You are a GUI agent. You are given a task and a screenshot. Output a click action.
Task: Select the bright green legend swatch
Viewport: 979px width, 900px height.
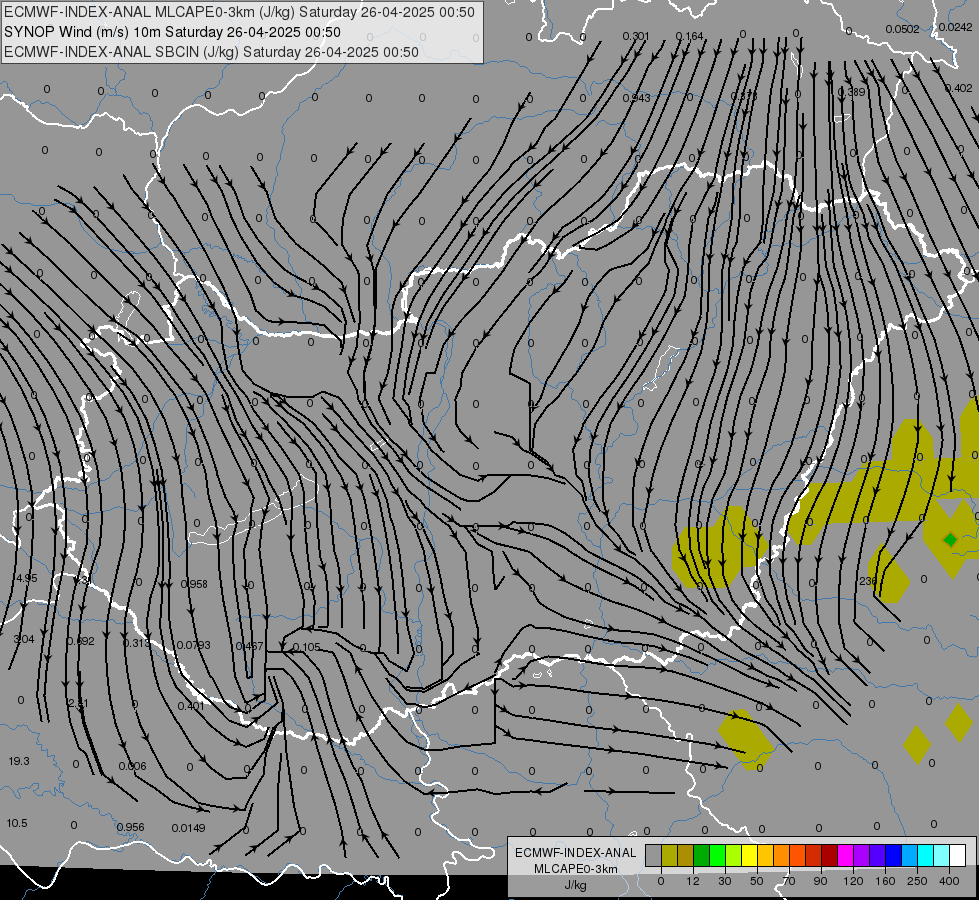[x=717, y=855]
